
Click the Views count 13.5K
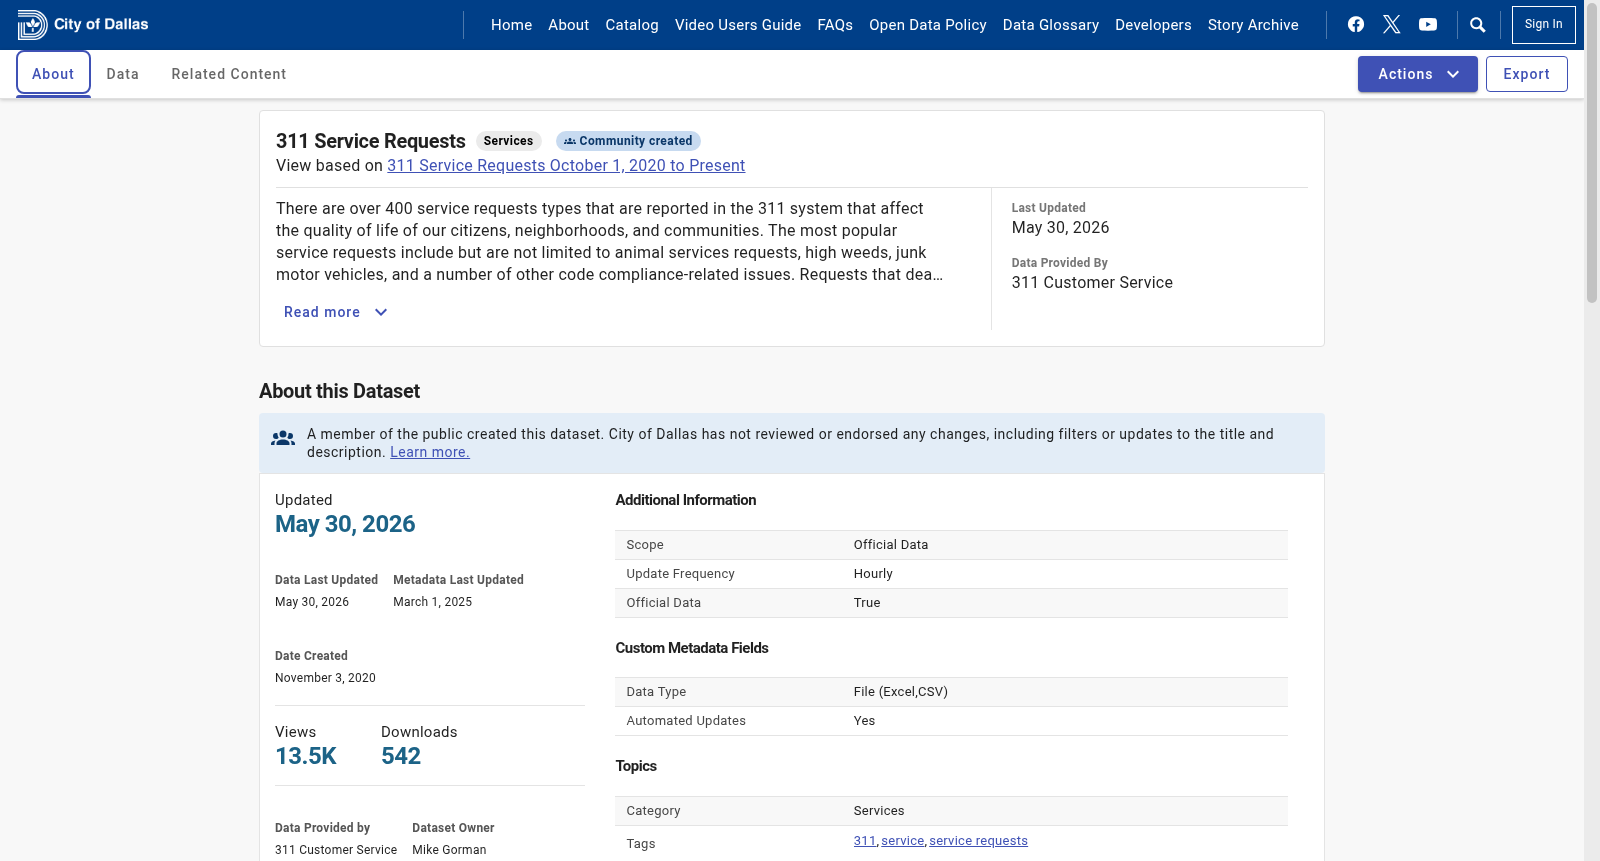tap(306, 756)
